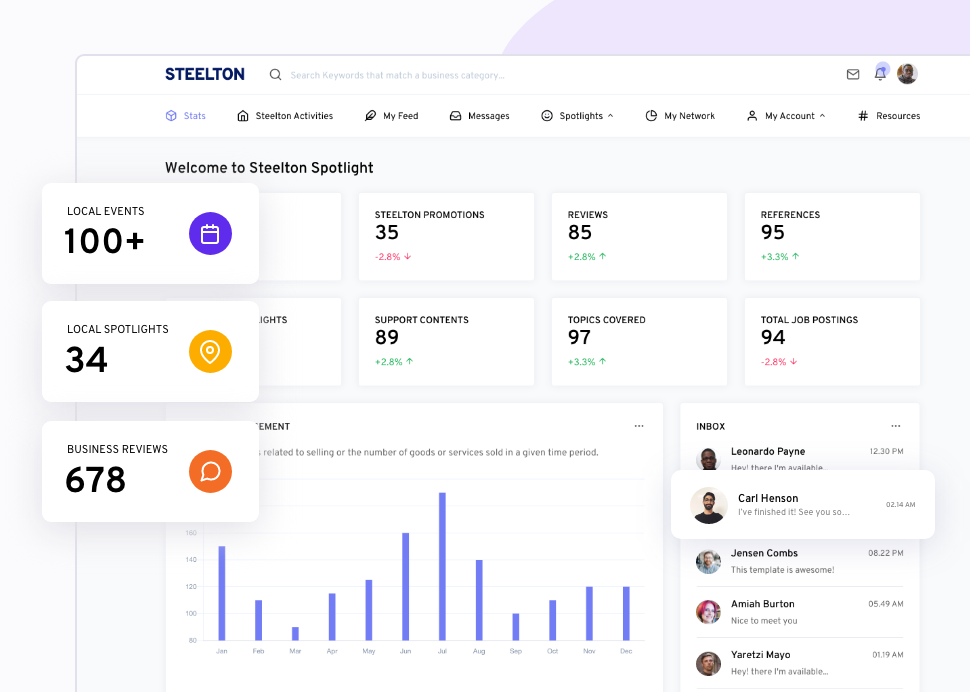Screen dimensions: 970x692
Task: Click the STEELTON logo
Action: tap(205, 74)
